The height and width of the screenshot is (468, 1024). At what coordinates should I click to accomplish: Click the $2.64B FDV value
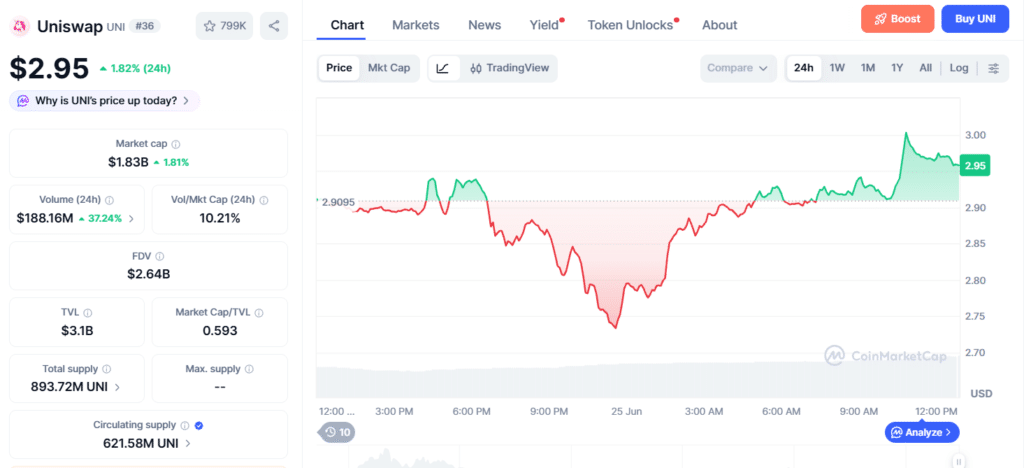pyautogui.click(x=148, y=275)
